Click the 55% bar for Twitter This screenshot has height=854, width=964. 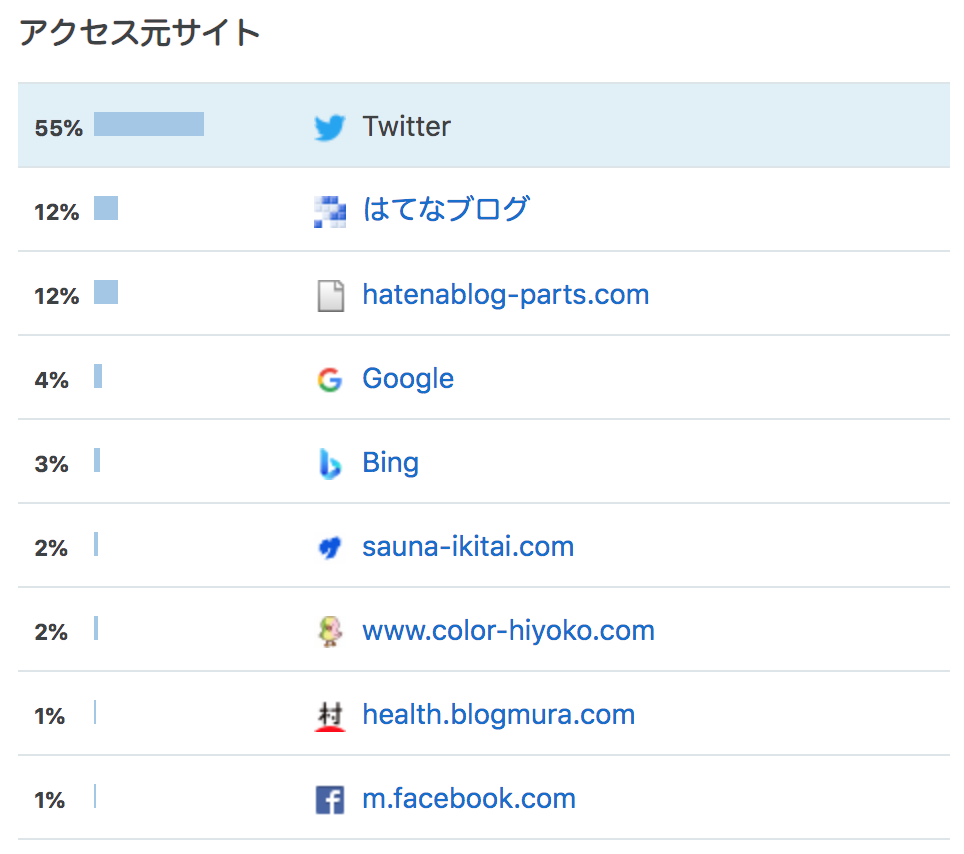[x=149, y=124]
